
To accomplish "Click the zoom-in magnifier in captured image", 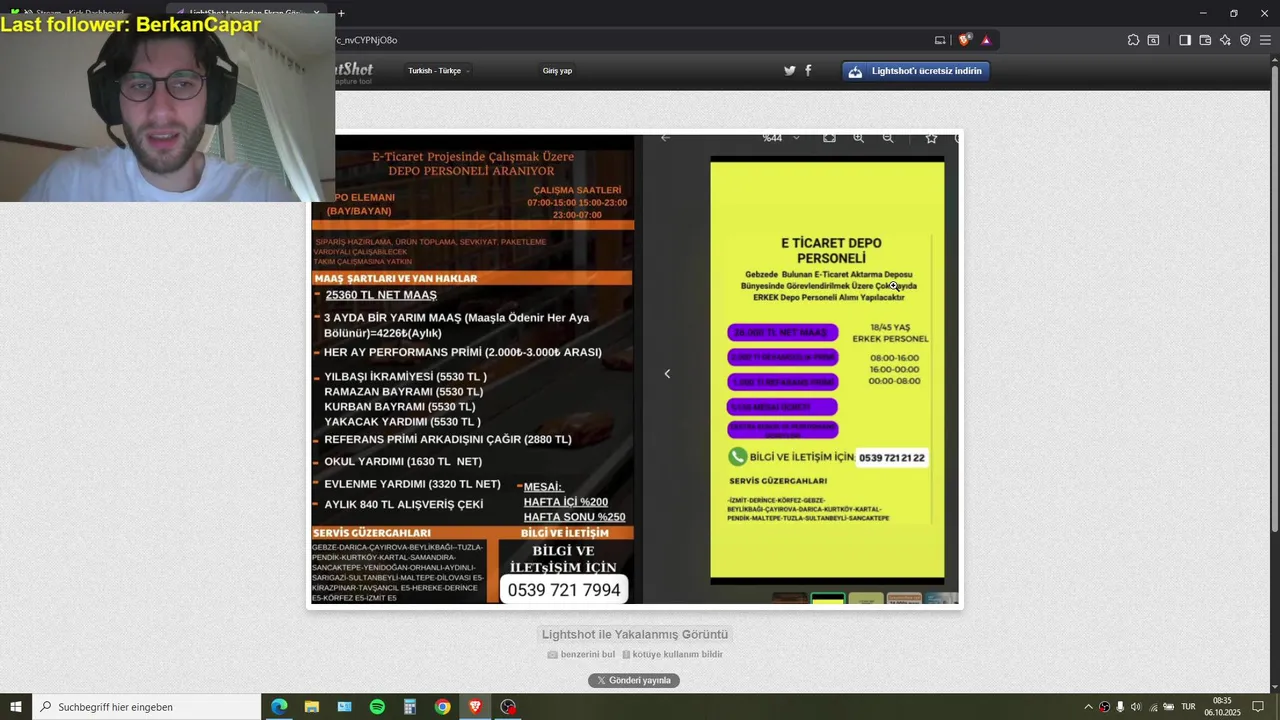I will click(x=858, y=138).
